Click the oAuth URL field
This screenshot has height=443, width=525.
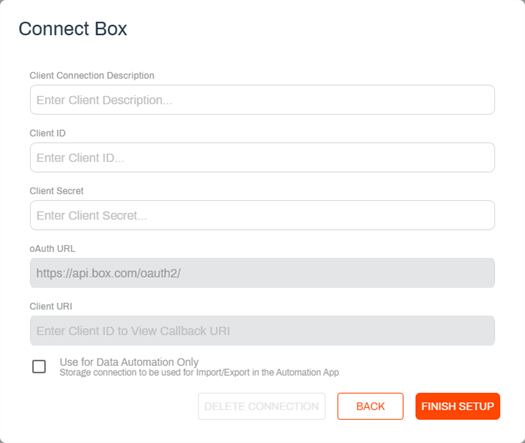pyautogui.click(x=262, y=273)
